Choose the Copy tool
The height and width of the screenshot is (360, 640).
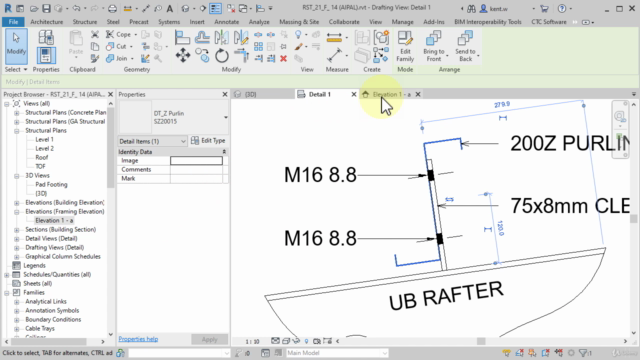[202, 55]
